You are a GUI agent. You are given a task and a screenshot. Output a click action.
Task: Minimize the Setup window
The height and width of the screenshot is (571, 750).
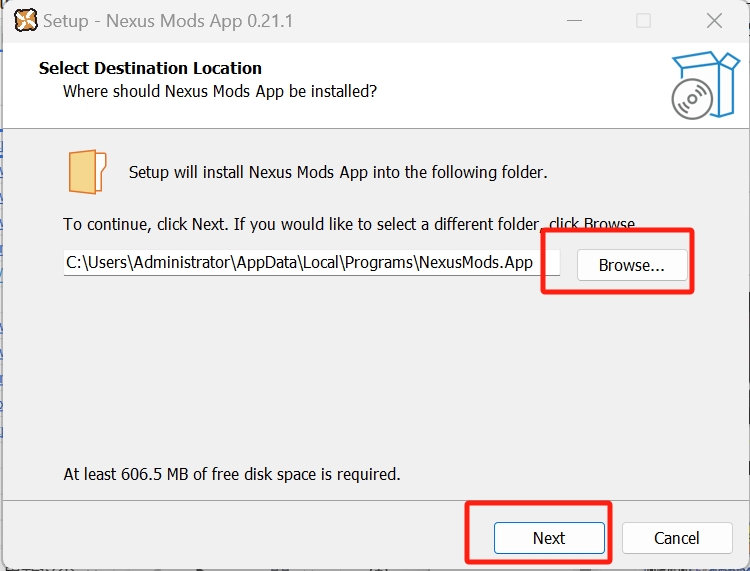pyautogui.click(x=574, y=21)
